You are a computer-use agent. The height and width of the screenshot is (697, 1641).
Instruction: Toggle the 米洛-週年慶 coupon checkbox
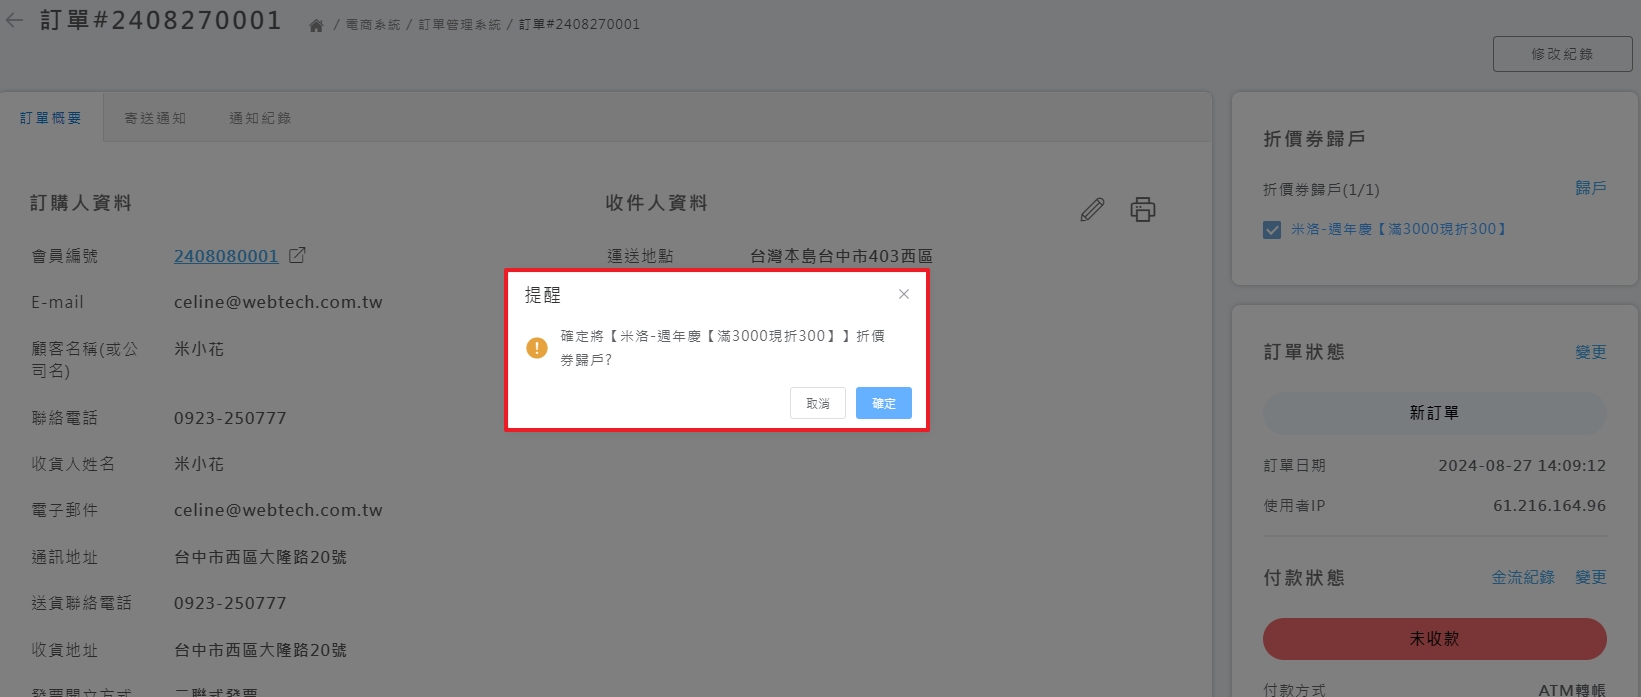[1272, 230]
